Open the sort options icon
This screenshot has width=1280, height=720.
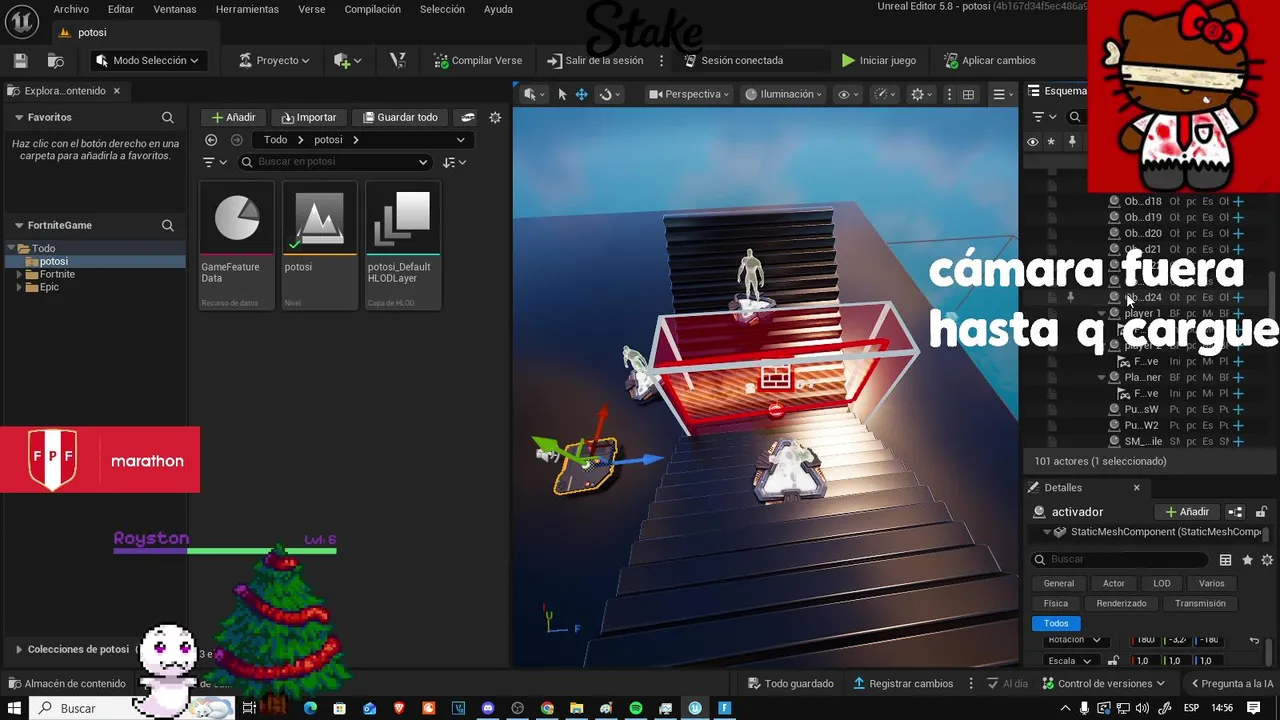coord(454,162)
